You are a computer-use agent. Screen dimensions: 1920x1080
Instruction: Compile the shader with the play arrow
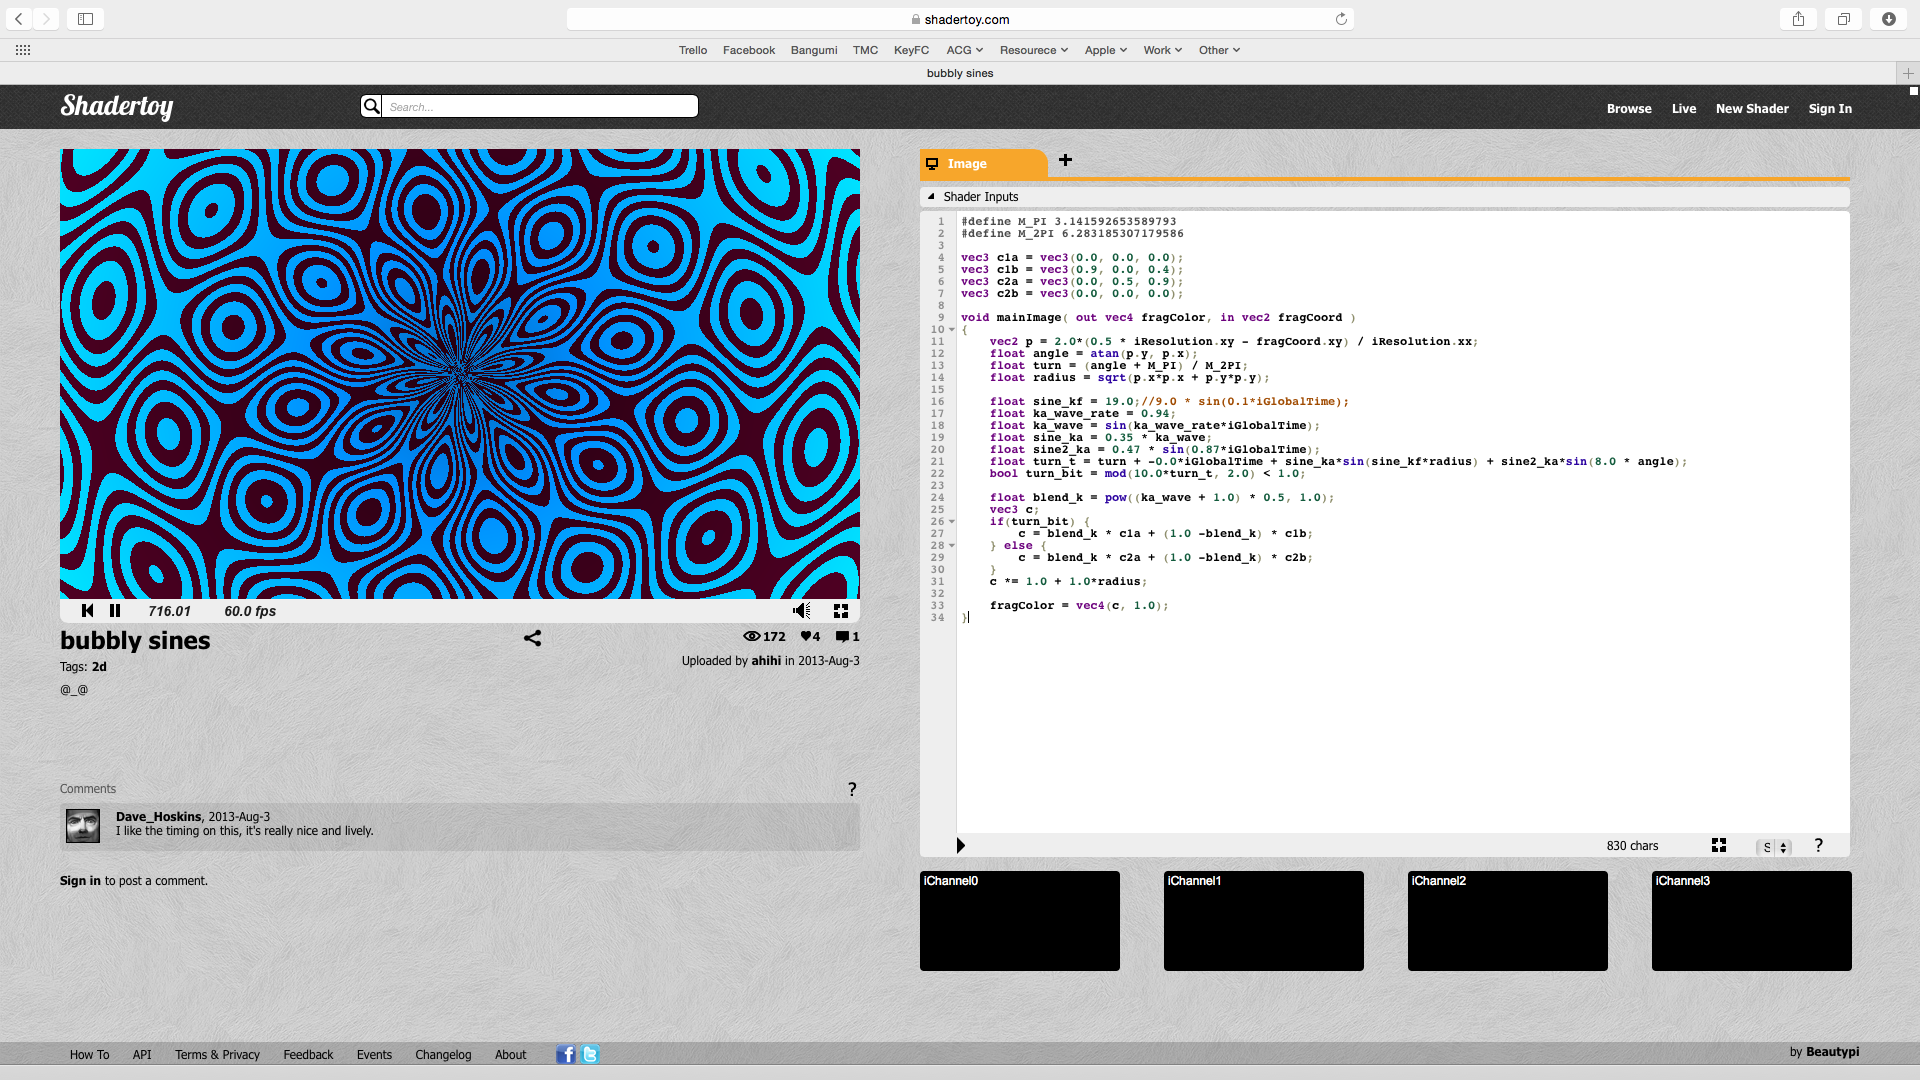coord(960,846)
